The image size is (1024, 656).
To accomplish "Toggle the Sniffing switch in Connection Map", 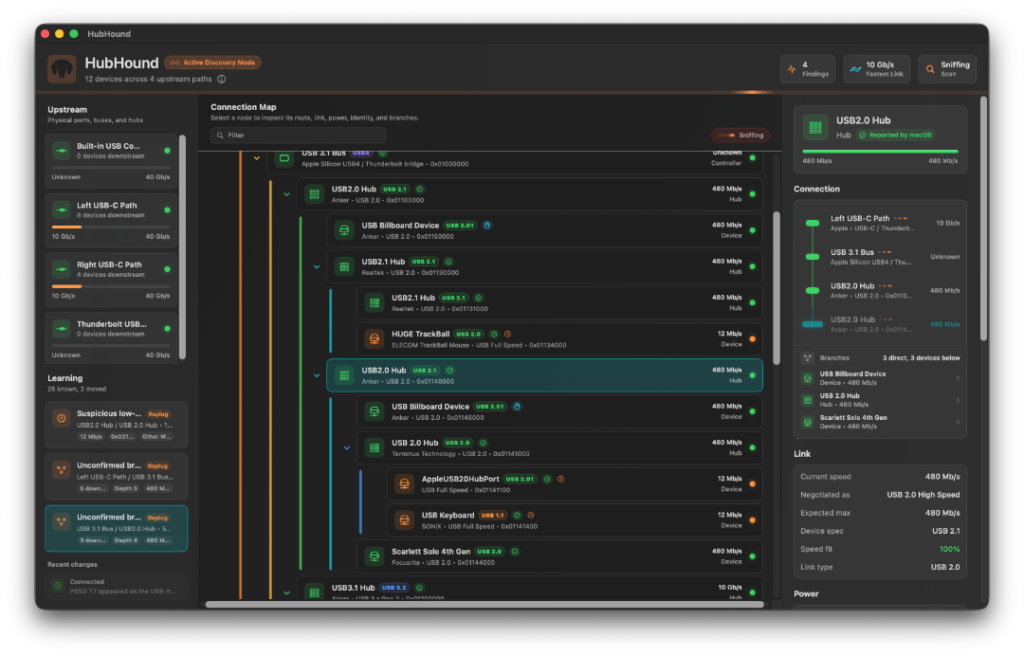I will click(x=740, y=135).
